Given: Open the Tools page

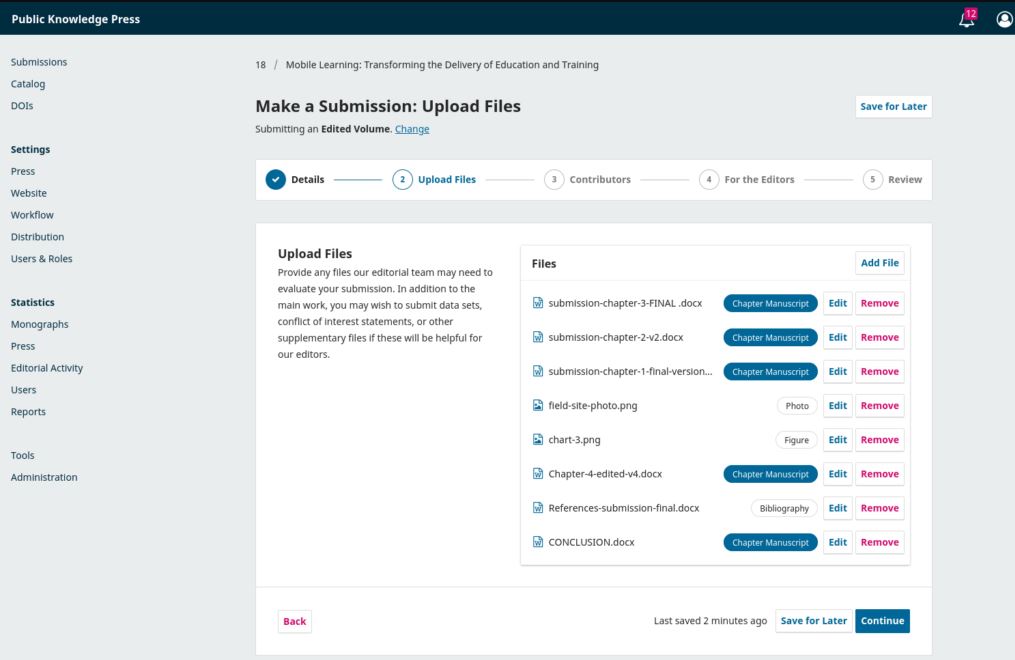Looking at the screenshot, I should coord(23,456).
